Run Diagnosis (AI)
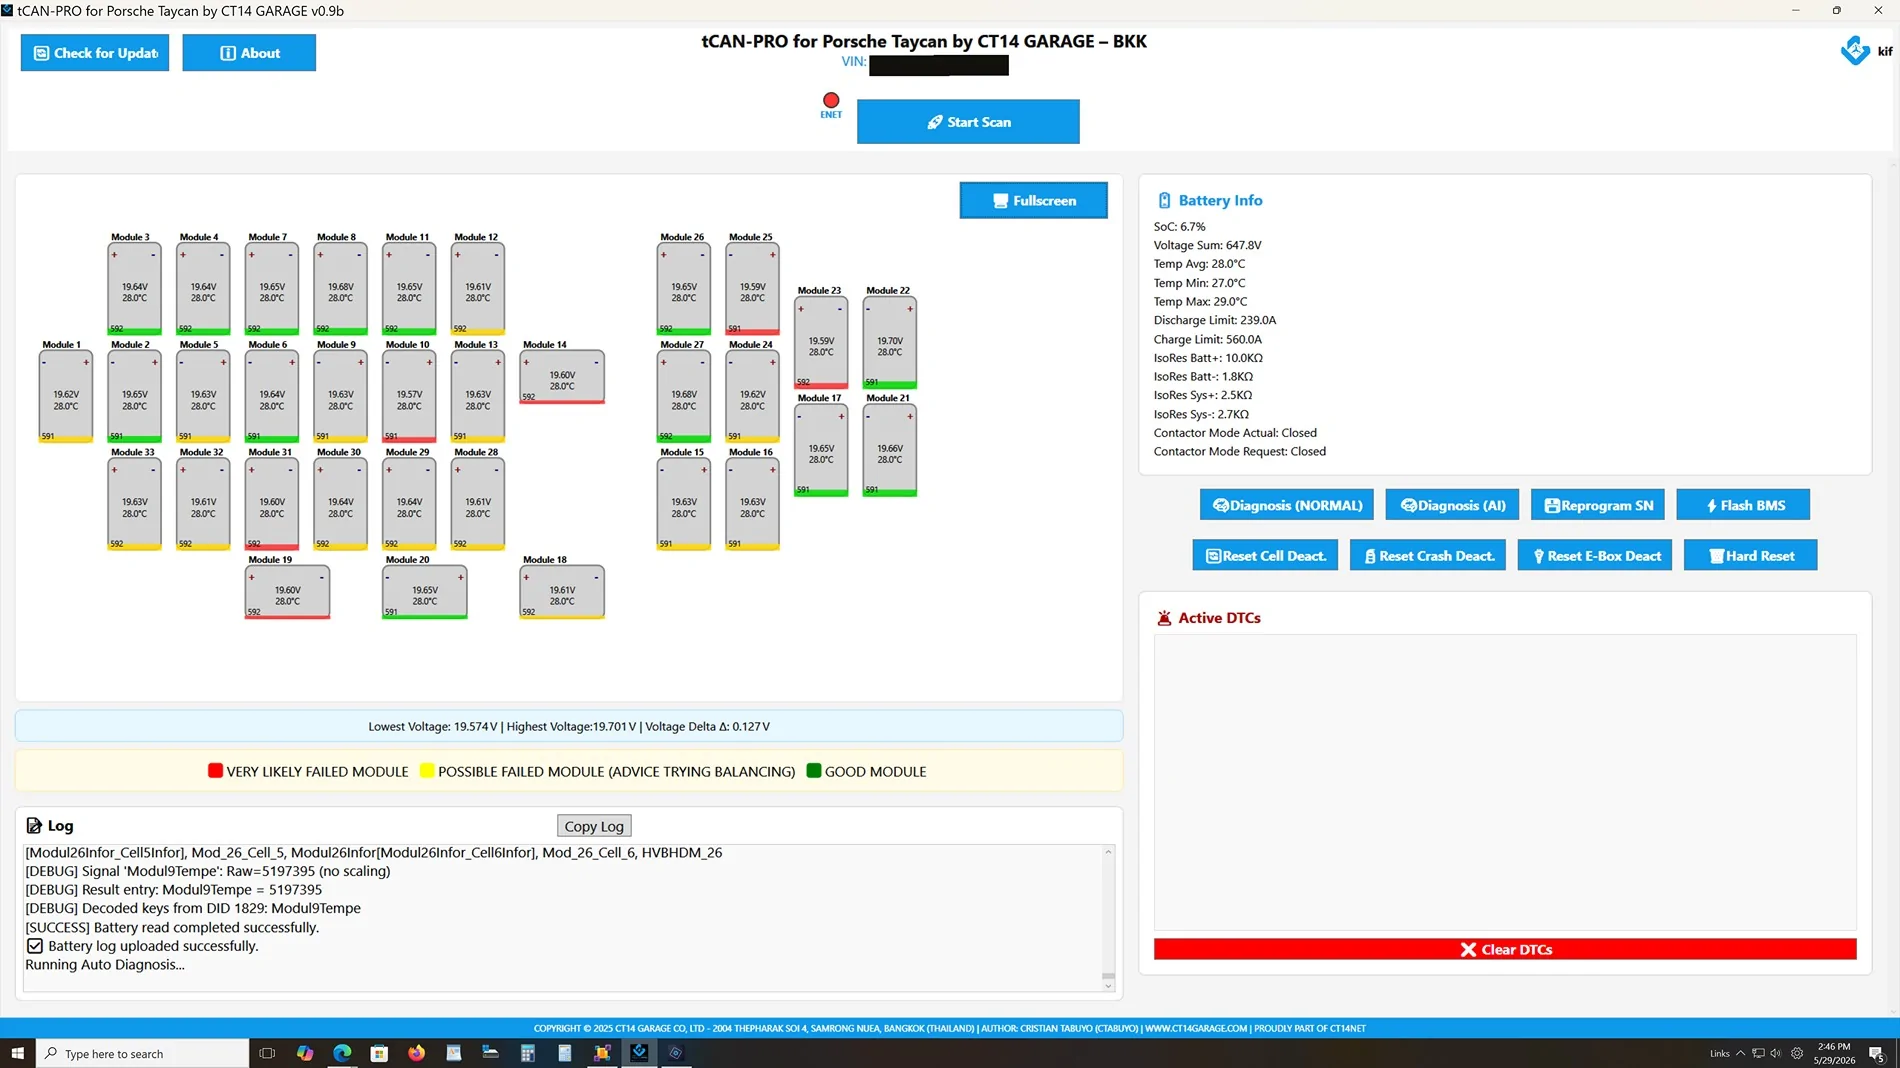This screenshot has width=1900, height=1068. [x=1452, y=505]
